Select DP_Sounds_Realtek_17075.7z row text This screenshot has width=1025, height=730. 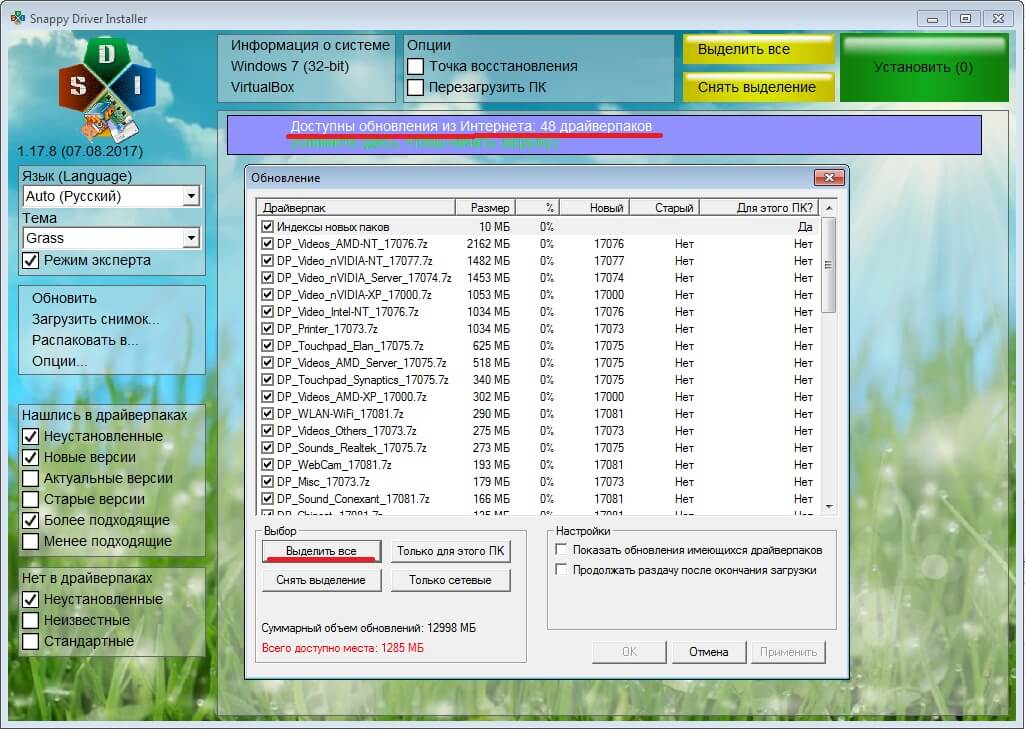click(x=351, y=448)
